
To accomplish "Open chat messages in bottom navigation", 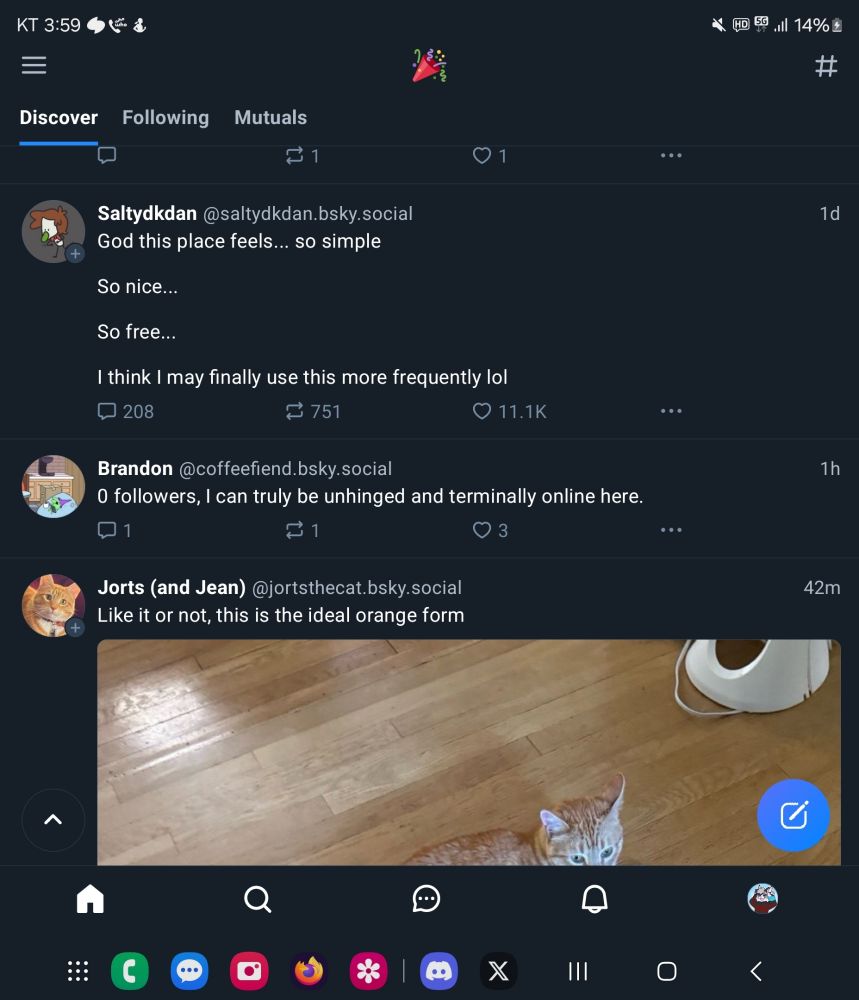I will click(426, 899).
